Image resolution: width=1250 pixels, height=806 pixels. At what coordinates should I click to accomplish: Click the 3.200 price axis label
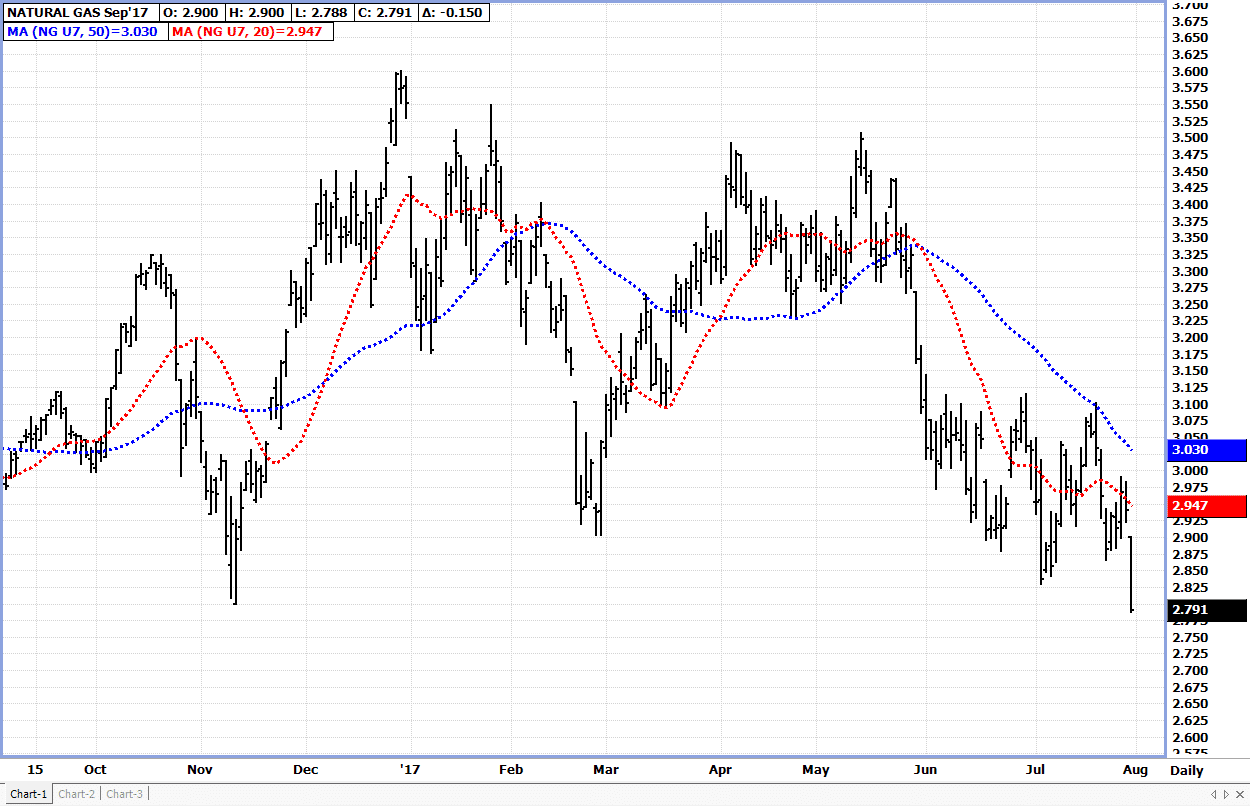[1188, 338]
